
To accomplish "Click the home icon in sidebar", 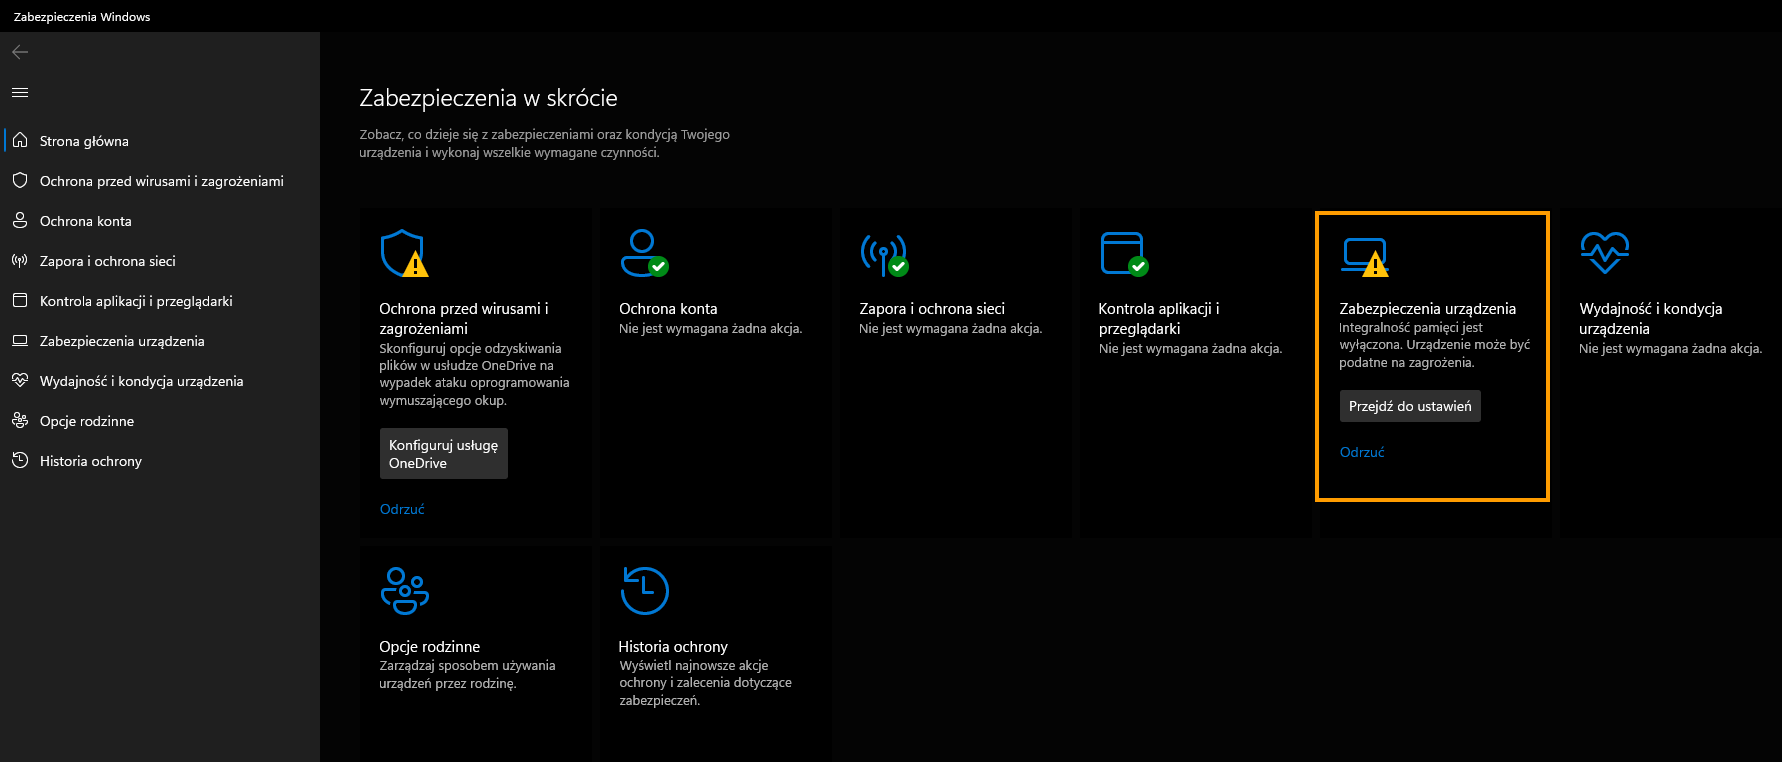I will point(20,140).
